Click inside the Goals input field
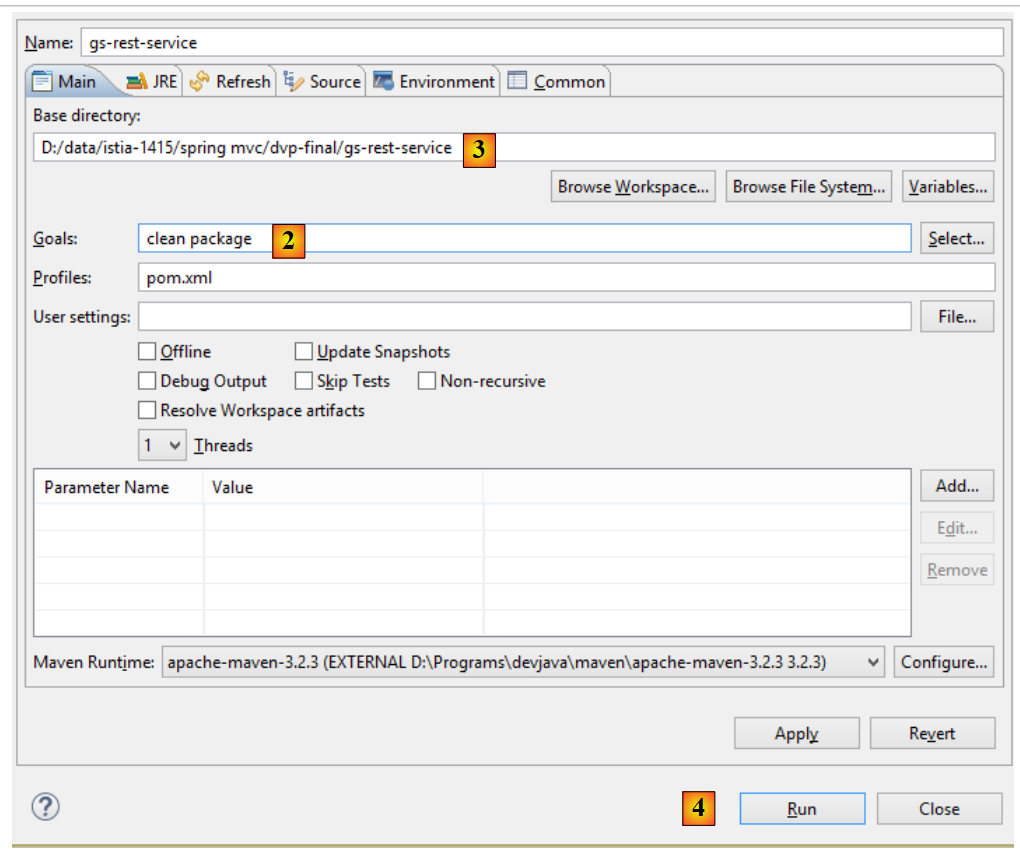 [x=600, y=238]
